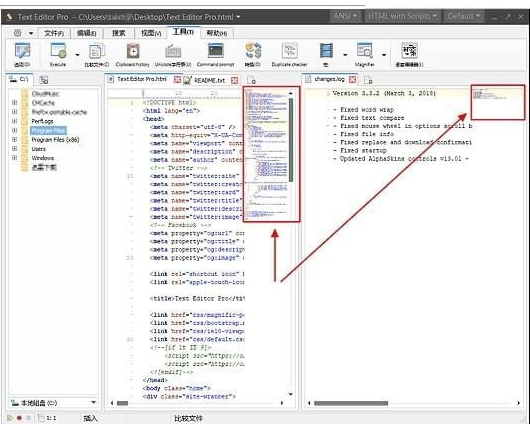Expand the Users folder

[15, 148]
